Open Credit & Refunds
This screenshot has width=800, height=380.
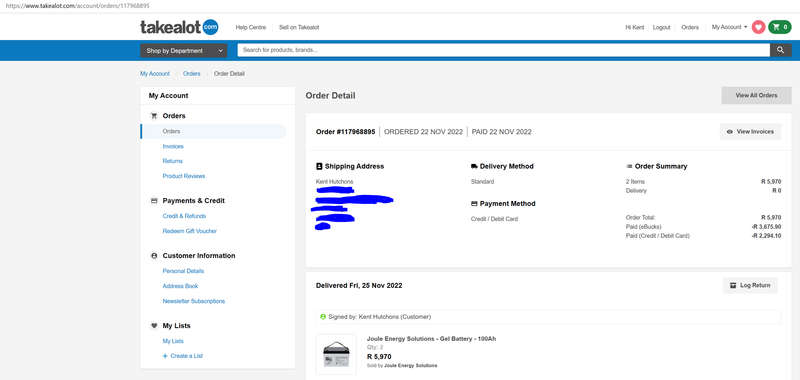184,216
